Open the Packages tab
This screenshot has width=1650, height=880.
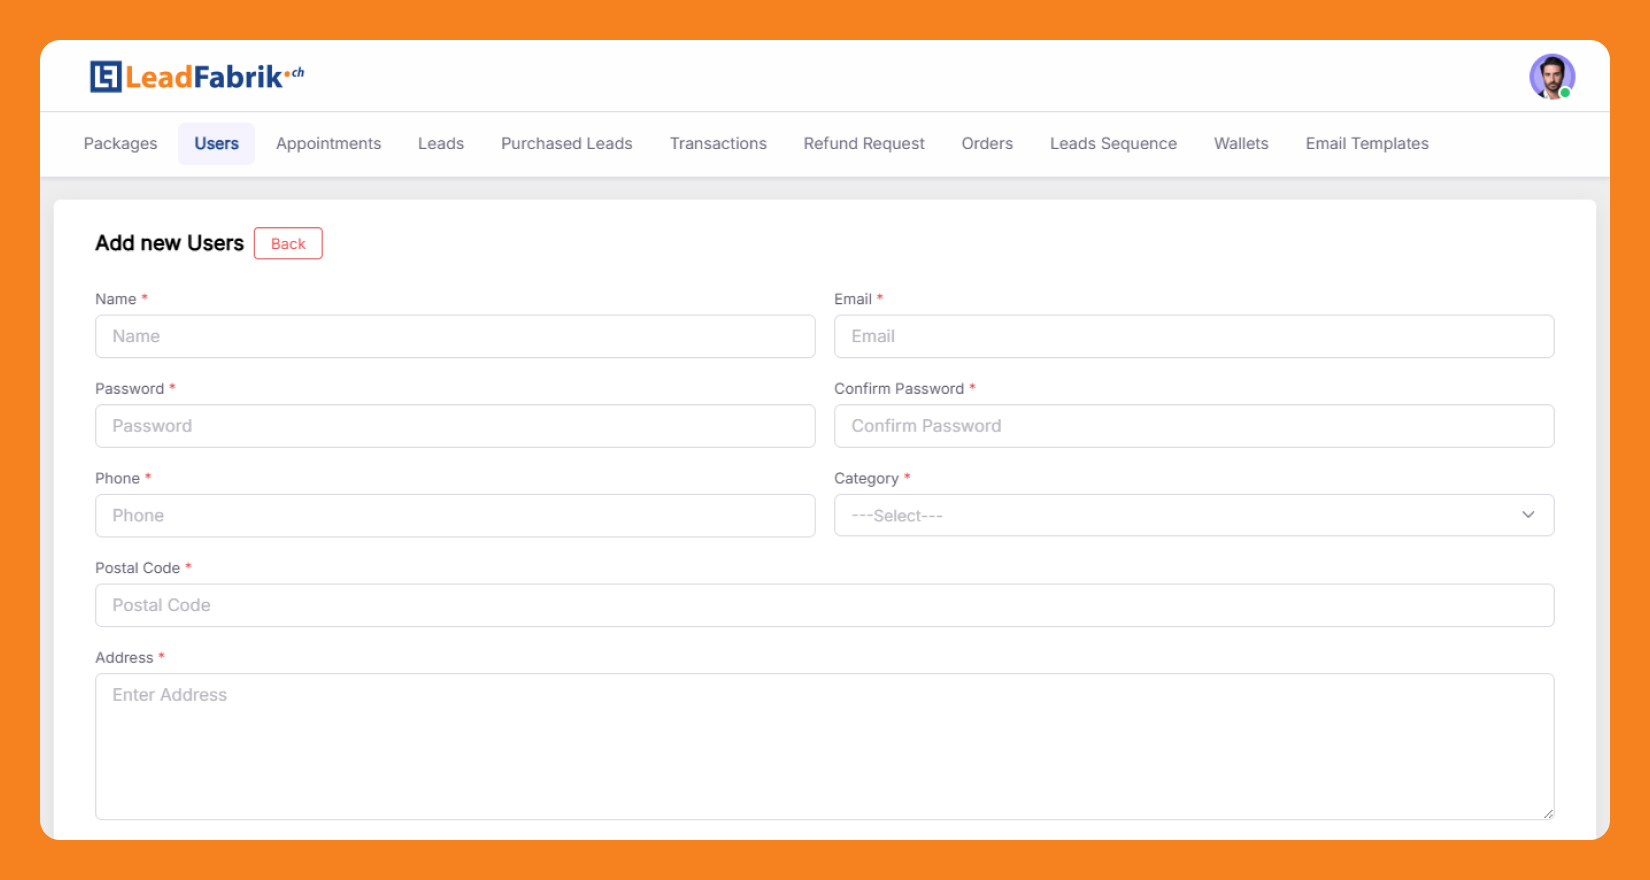(x=120, y=144)
